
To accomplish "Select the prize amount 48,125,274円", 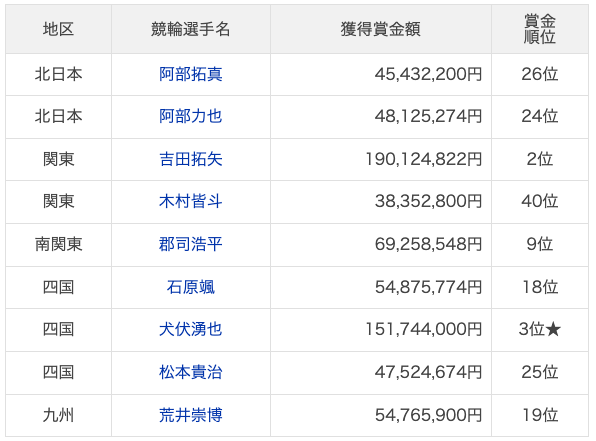I will (x=428, y=116).
